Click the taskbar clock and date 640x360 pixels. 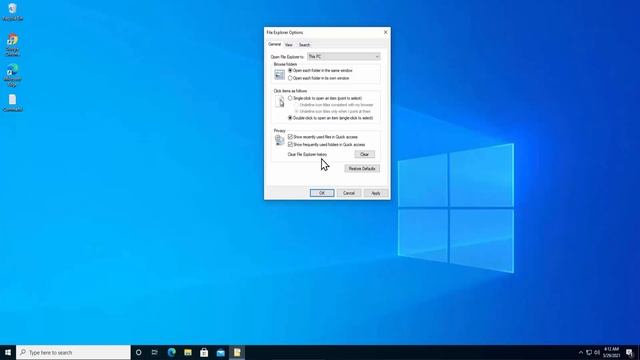pyautogui.click(x=611, y=352)
